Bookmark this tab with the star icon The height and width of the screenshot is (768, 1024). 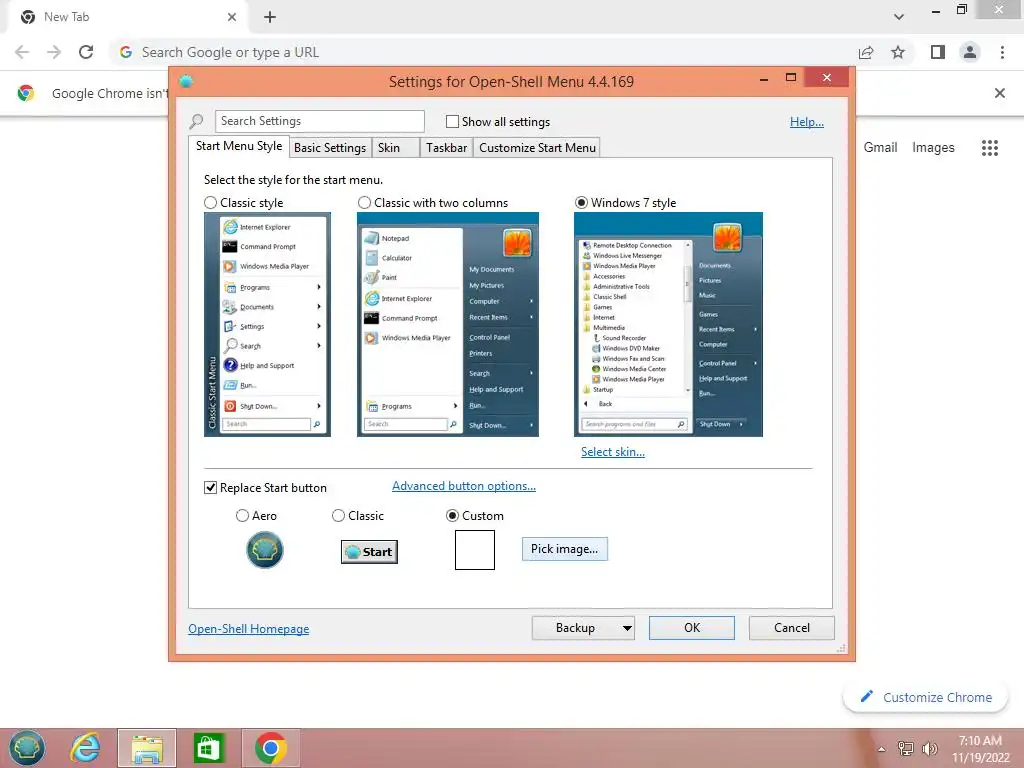click(898, 52)
